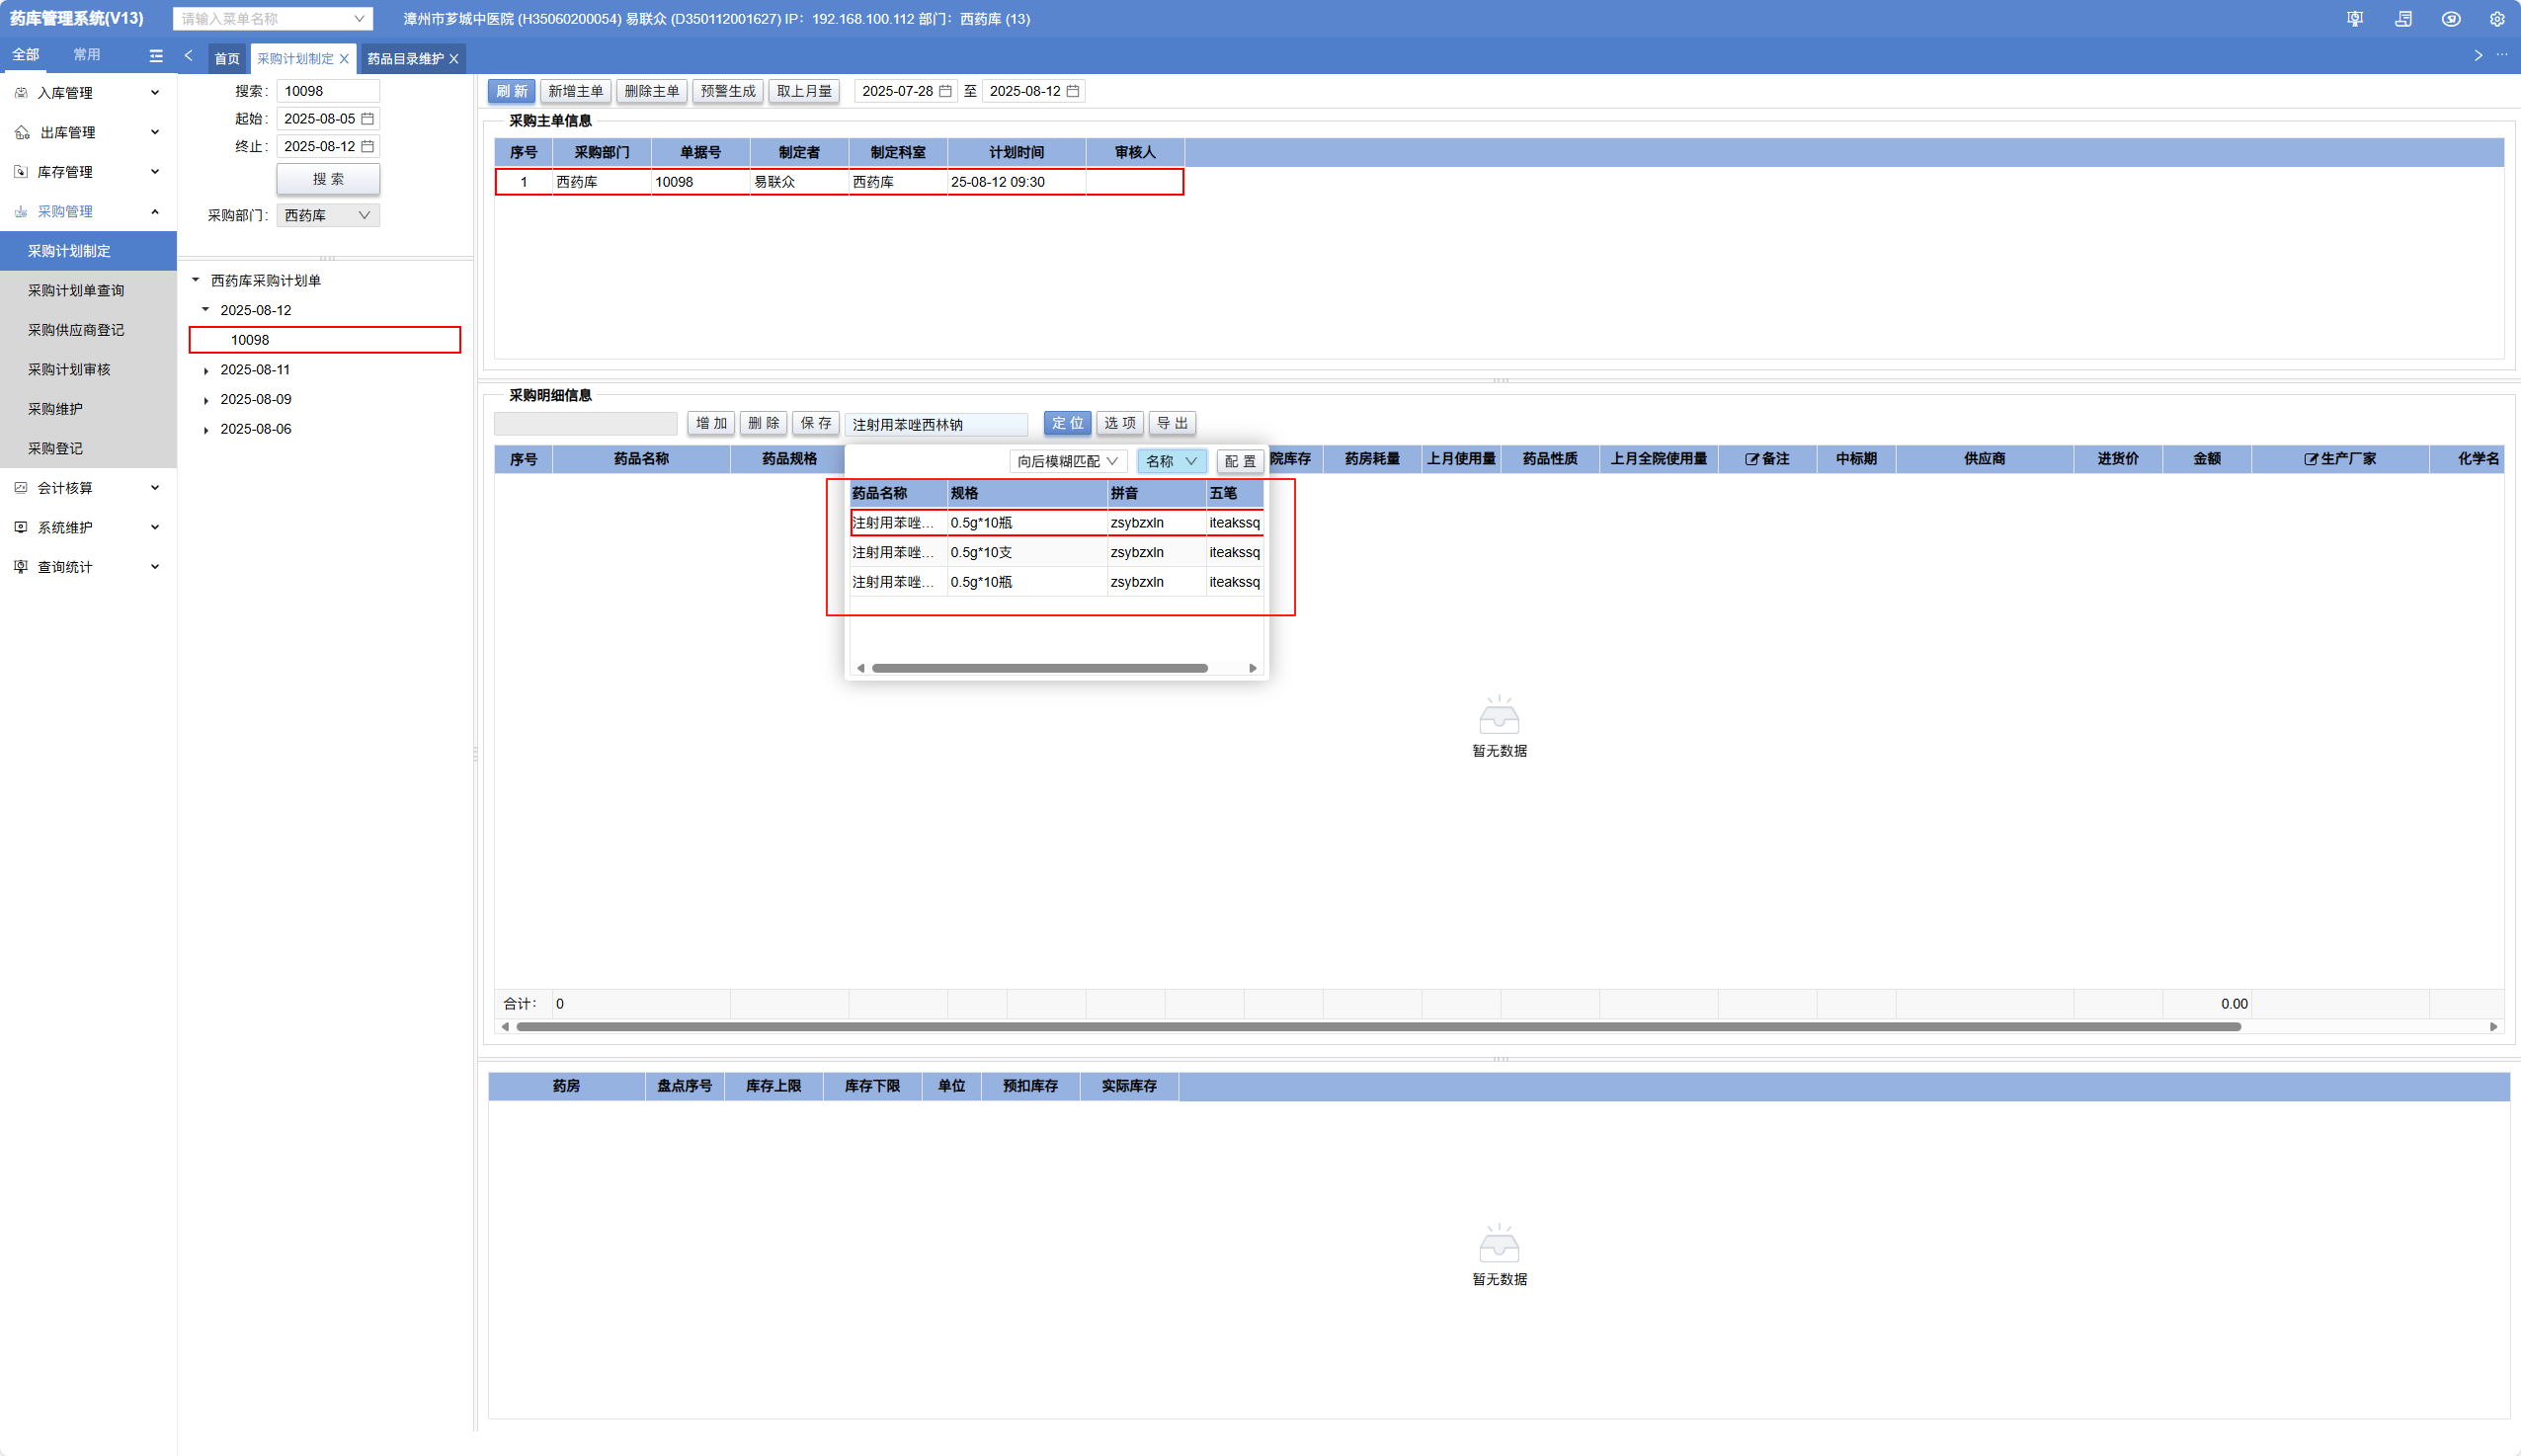Switch to the 首页 tab
The image size is (2521, 1456).
[x=227, y=59]
